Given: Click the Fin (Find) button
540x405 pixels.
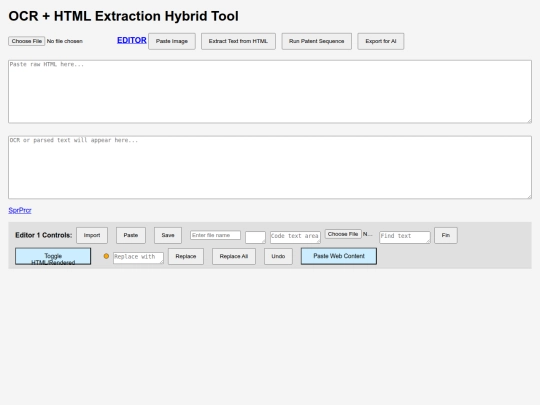Looking at the screenshot, I should coord(446,235).
